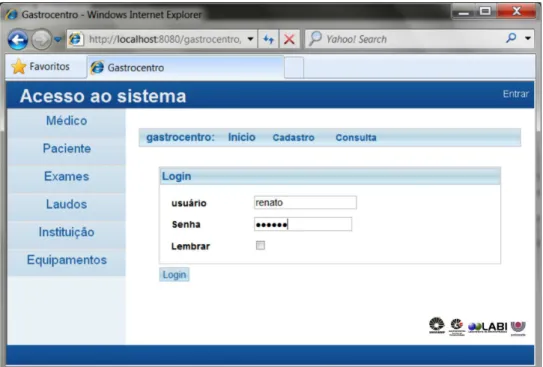This screenshot has height=367, width=543.
Task: Refresh the page with the refresh icon
Action: click(268, 39)
